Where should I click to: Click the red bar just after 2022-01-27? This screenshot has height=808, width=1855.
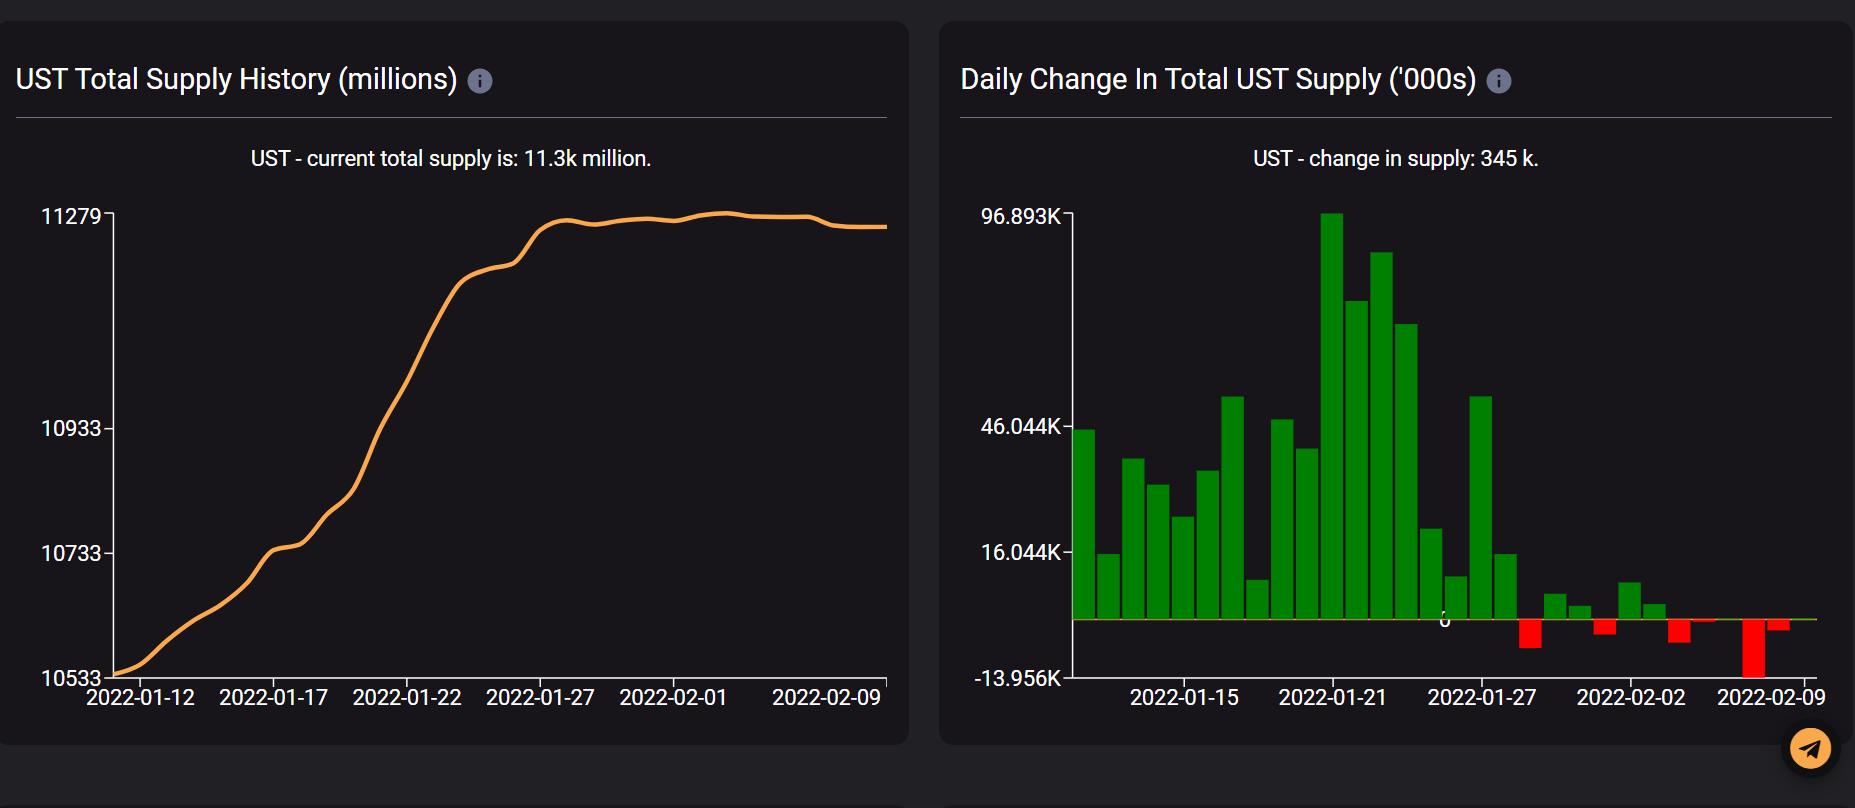(x=1530, y=633)
